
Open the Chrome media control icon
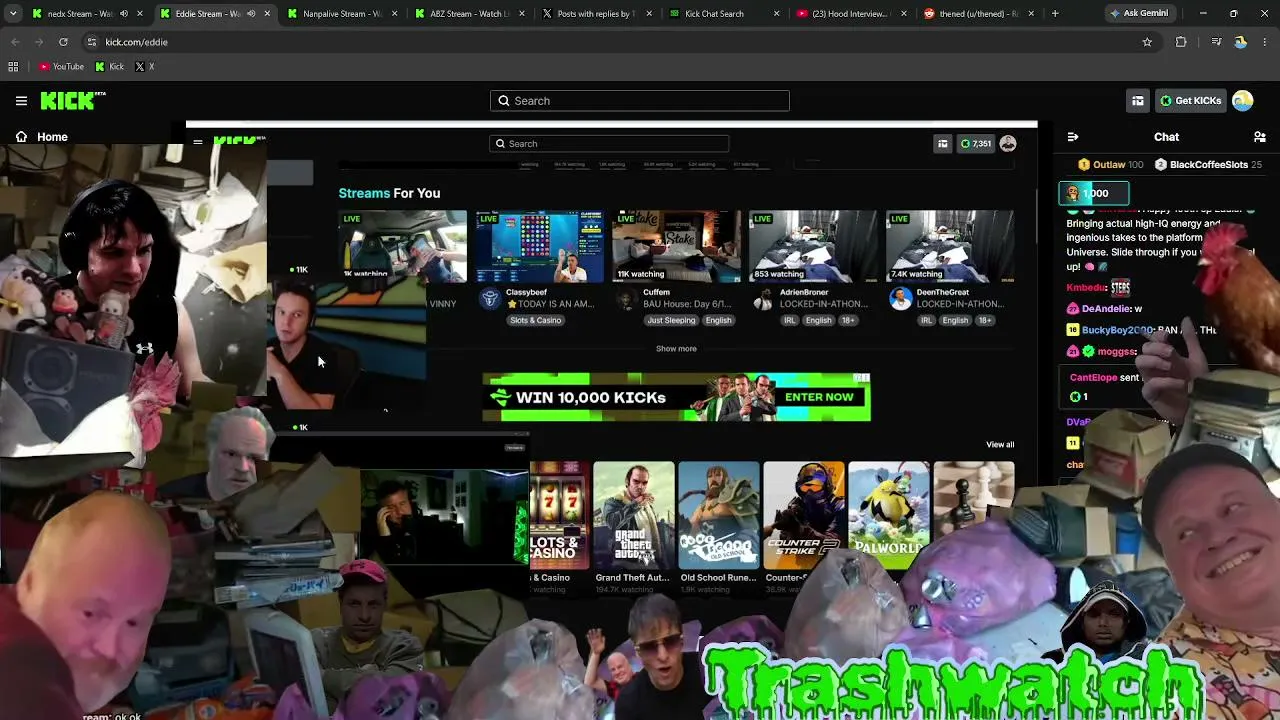[1216, 42]
